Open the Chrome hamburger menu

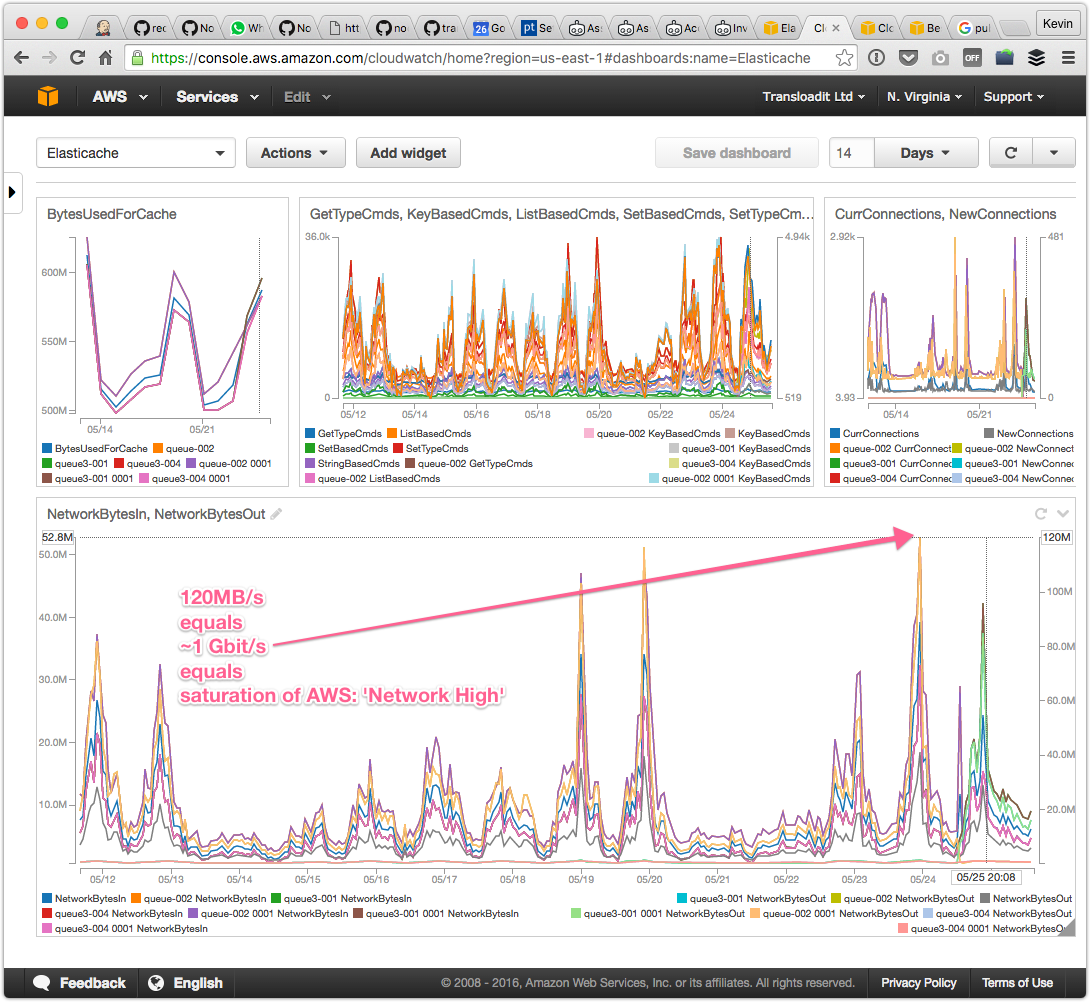coord(1068,58)
